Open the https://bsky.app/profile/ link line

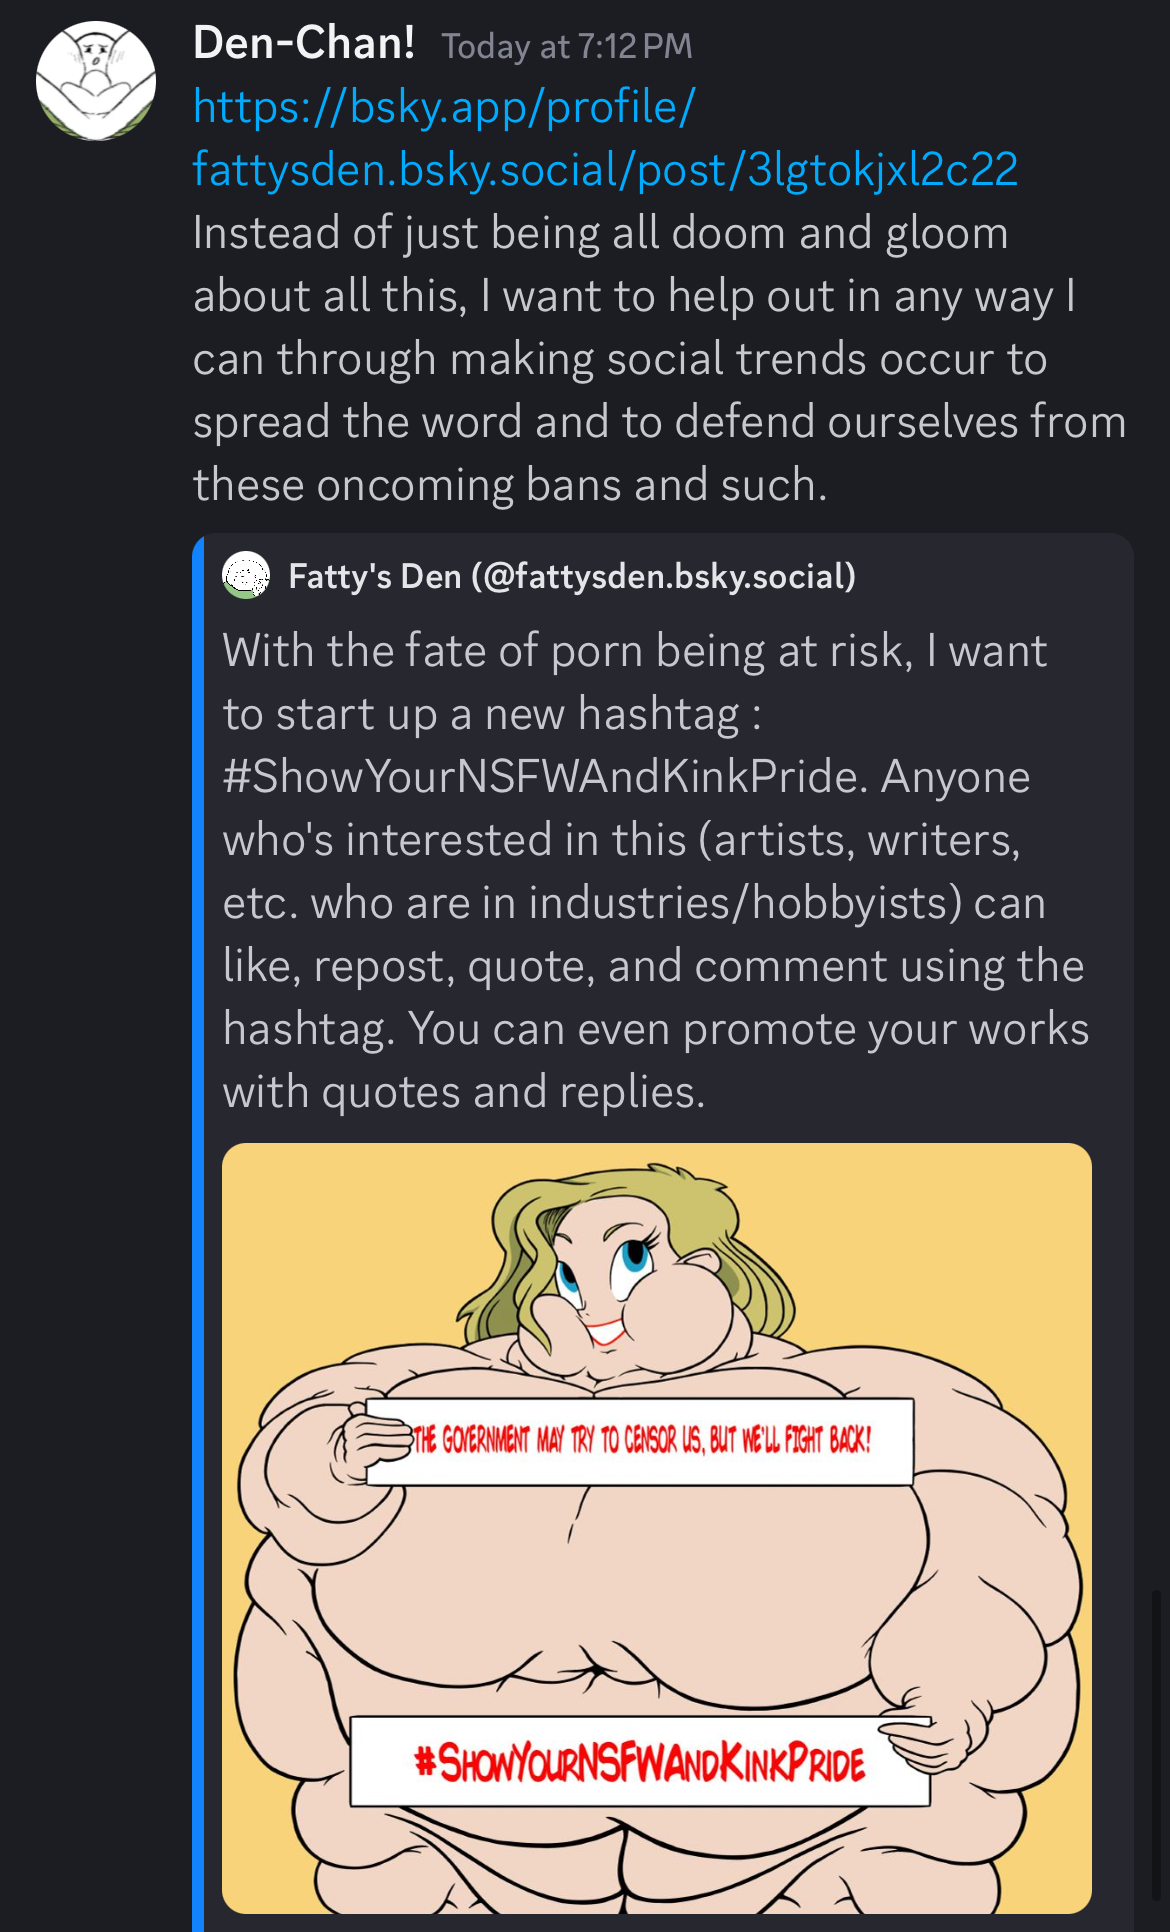click(444, 107)
